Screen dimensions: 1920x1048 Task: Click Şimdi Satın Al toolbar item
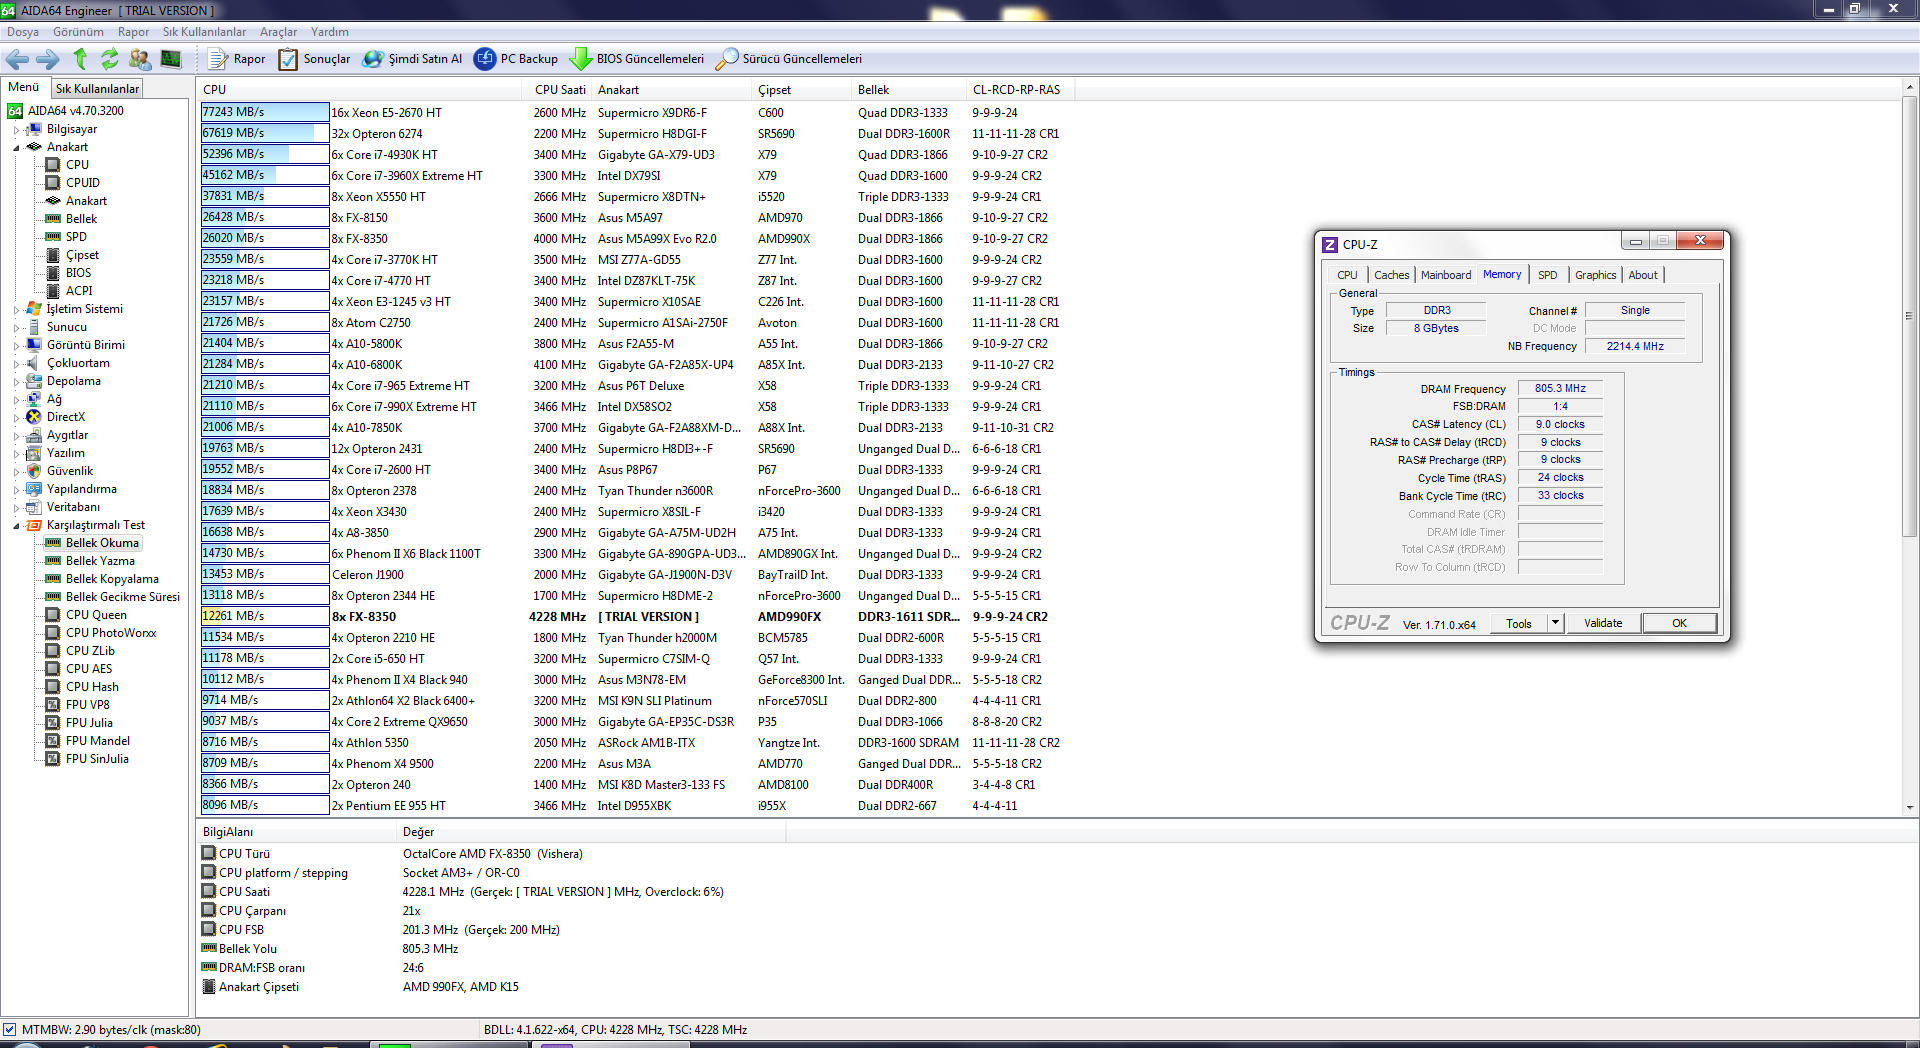coord(412,59)
